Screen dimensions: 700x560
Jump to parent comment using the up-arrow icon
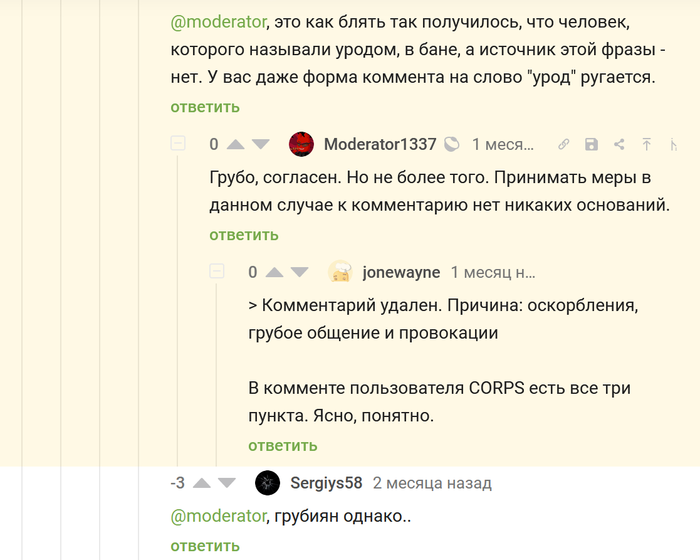(x=647, y=145)
